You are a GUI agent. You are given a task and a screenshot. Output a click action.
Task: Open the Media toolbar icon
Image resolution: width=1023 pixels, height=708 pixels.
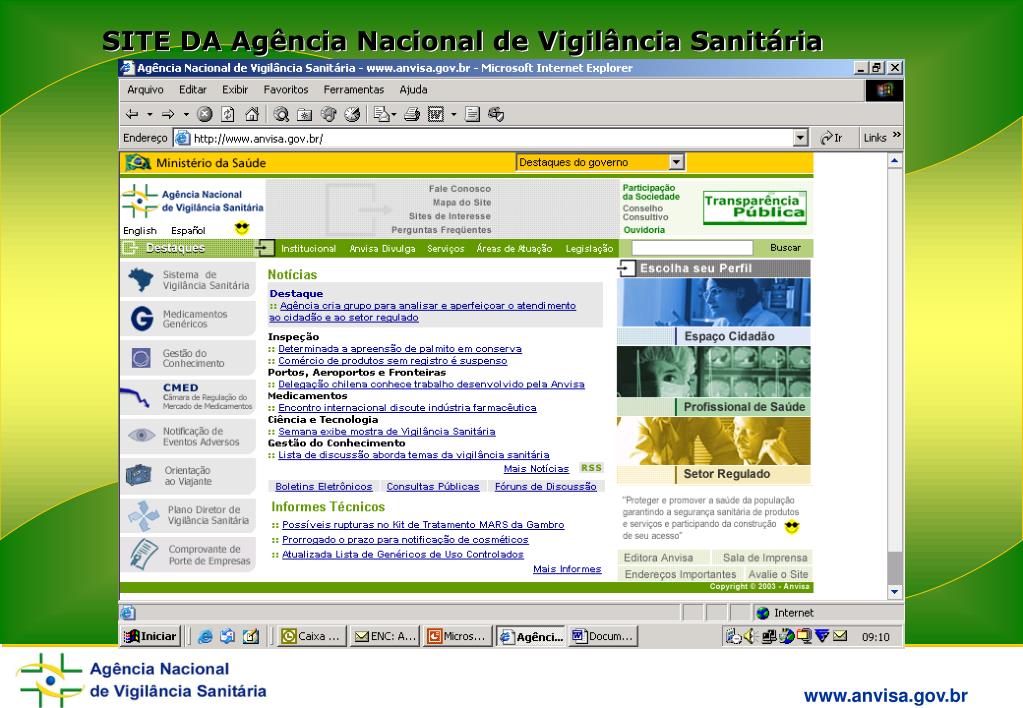click(x=328, y=115)
